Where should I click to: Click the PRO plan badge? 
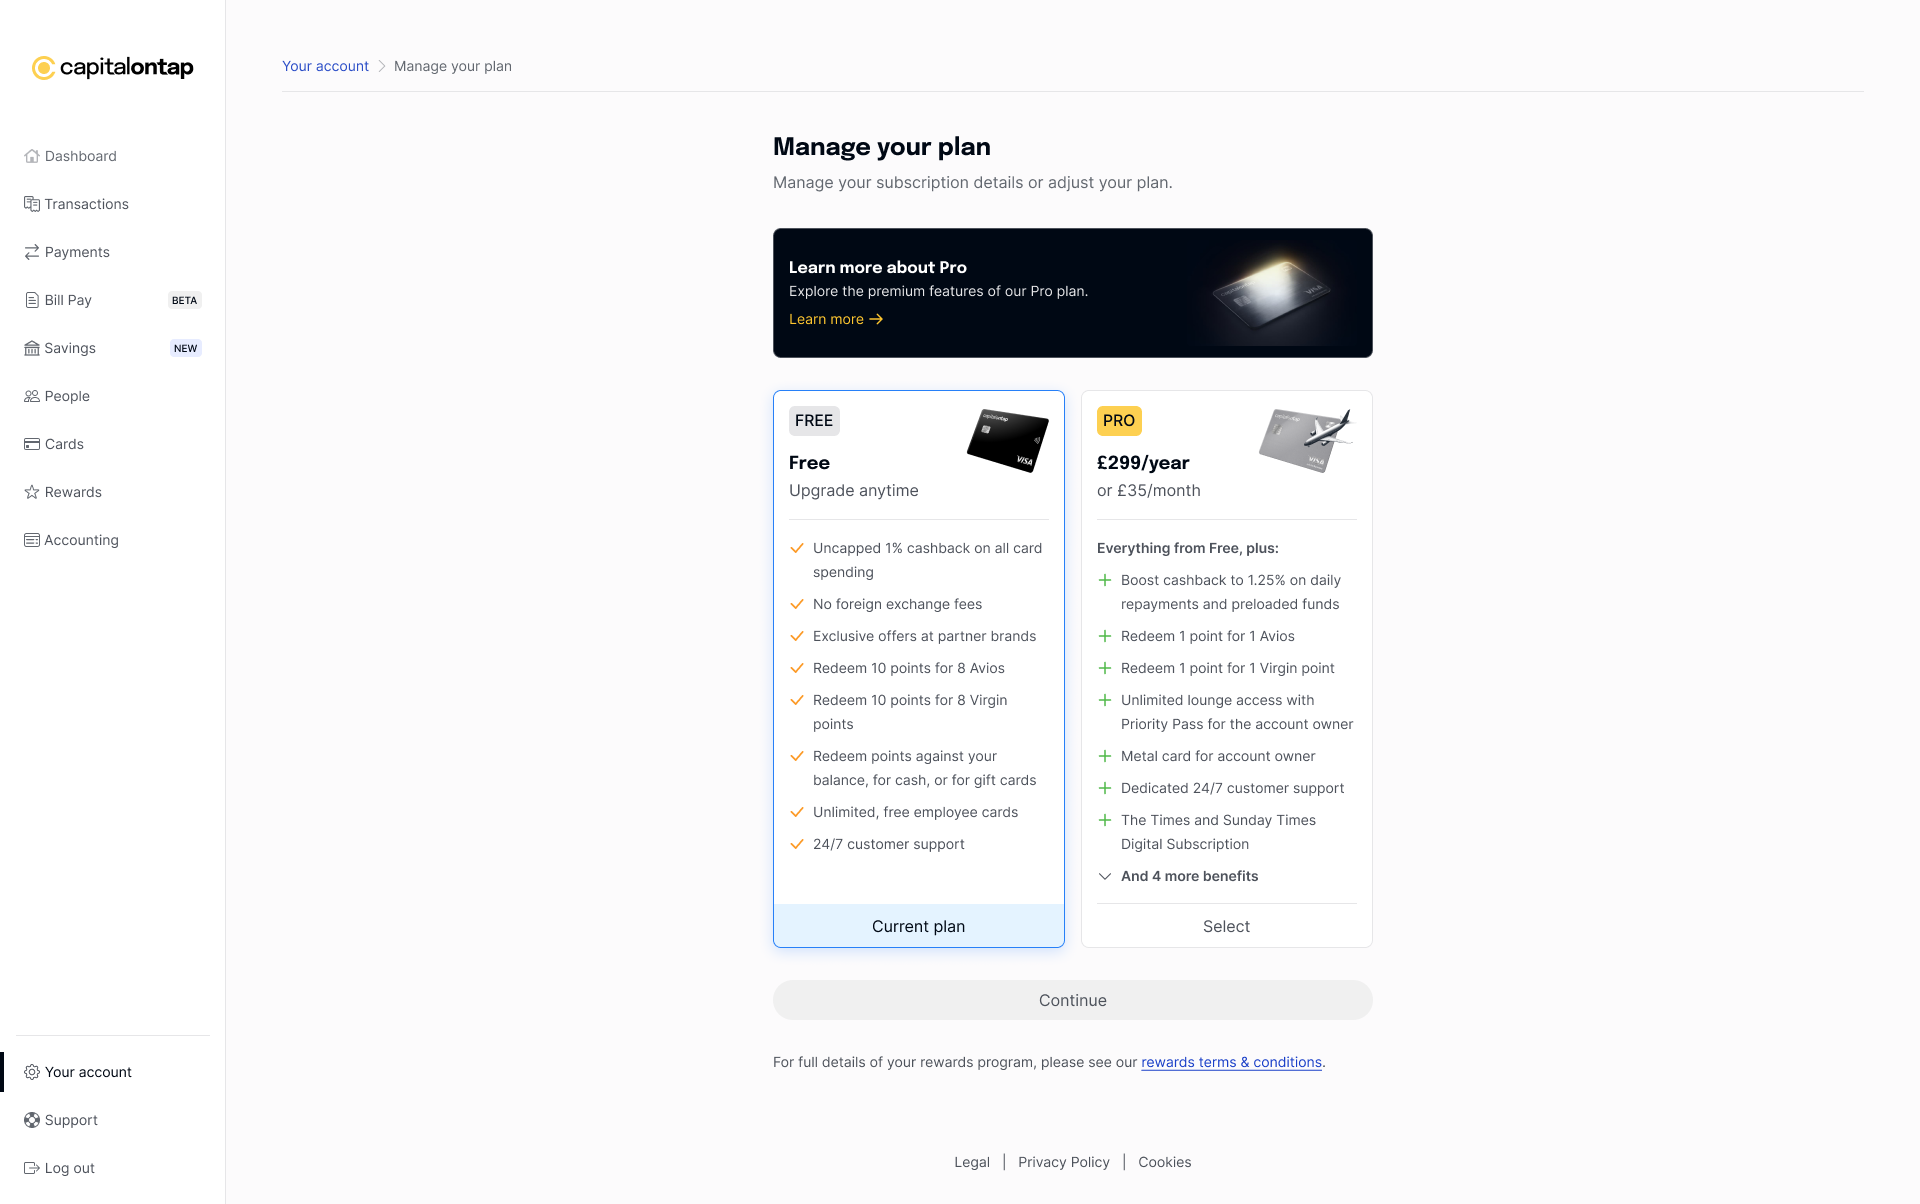[x=1119, y=421]
